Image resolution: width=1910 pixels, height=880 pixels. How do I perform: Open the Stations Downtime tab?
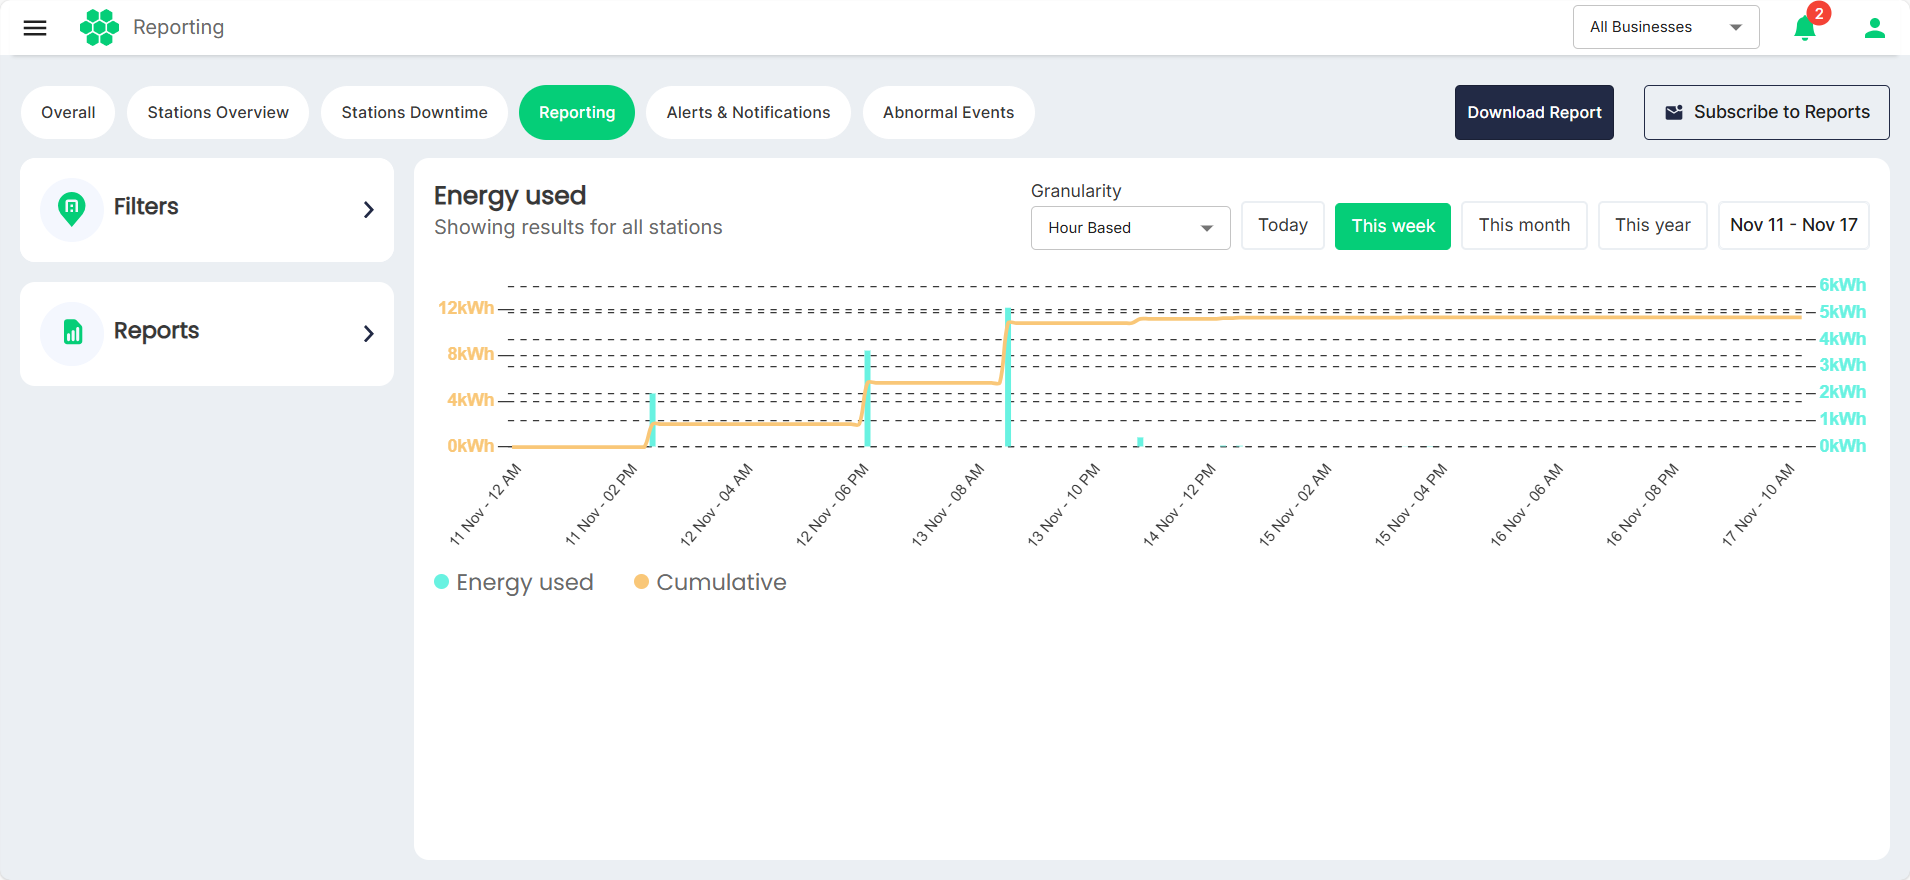414,112
